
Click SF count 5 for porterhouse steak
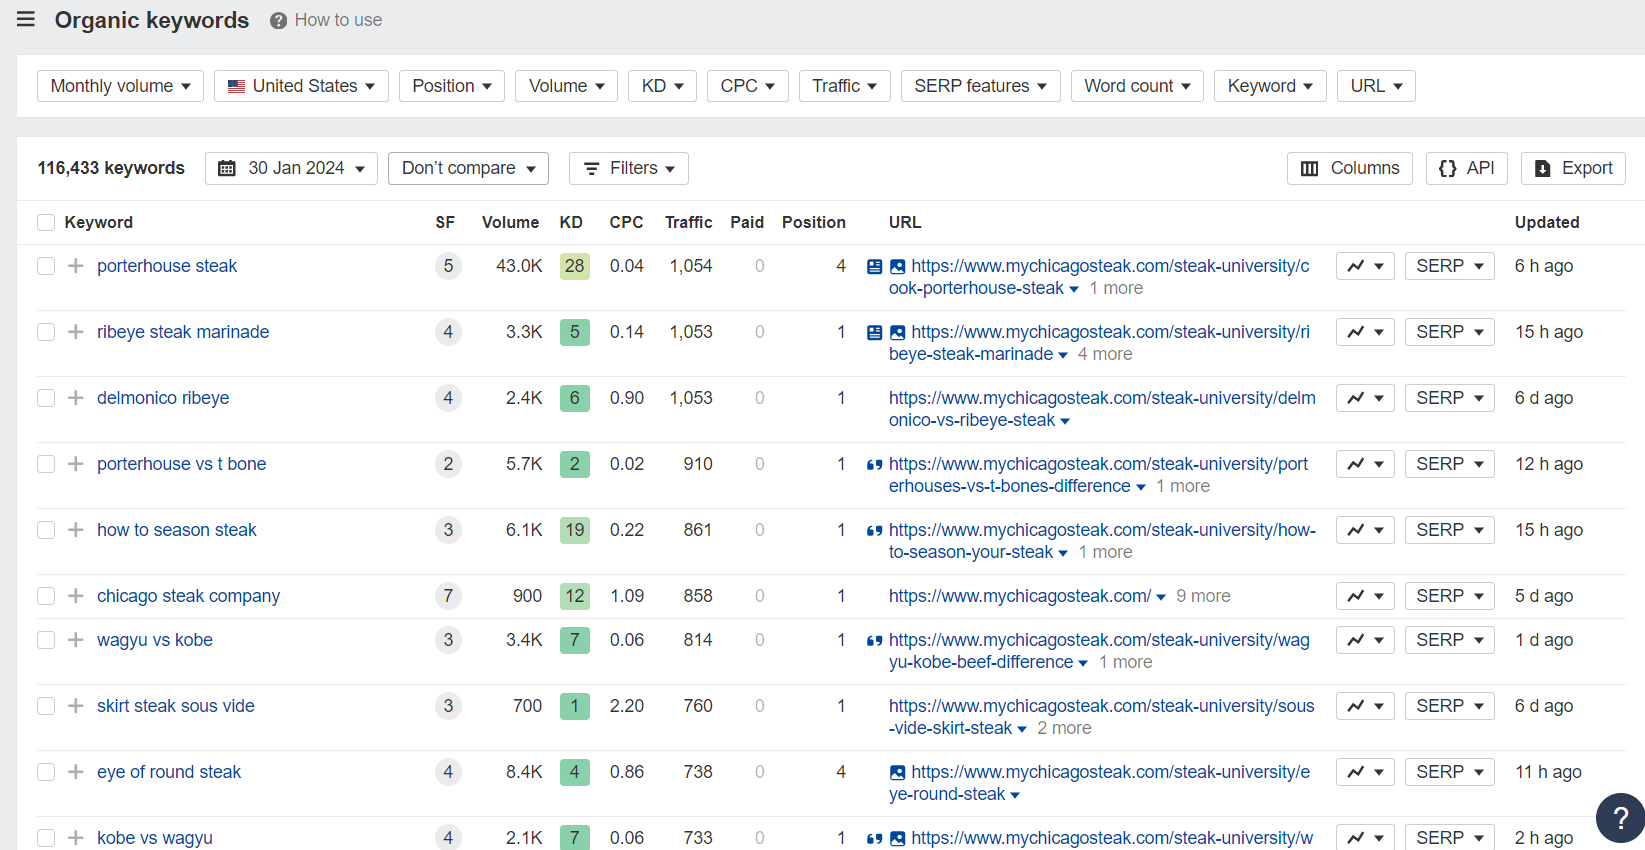[448, 266]
